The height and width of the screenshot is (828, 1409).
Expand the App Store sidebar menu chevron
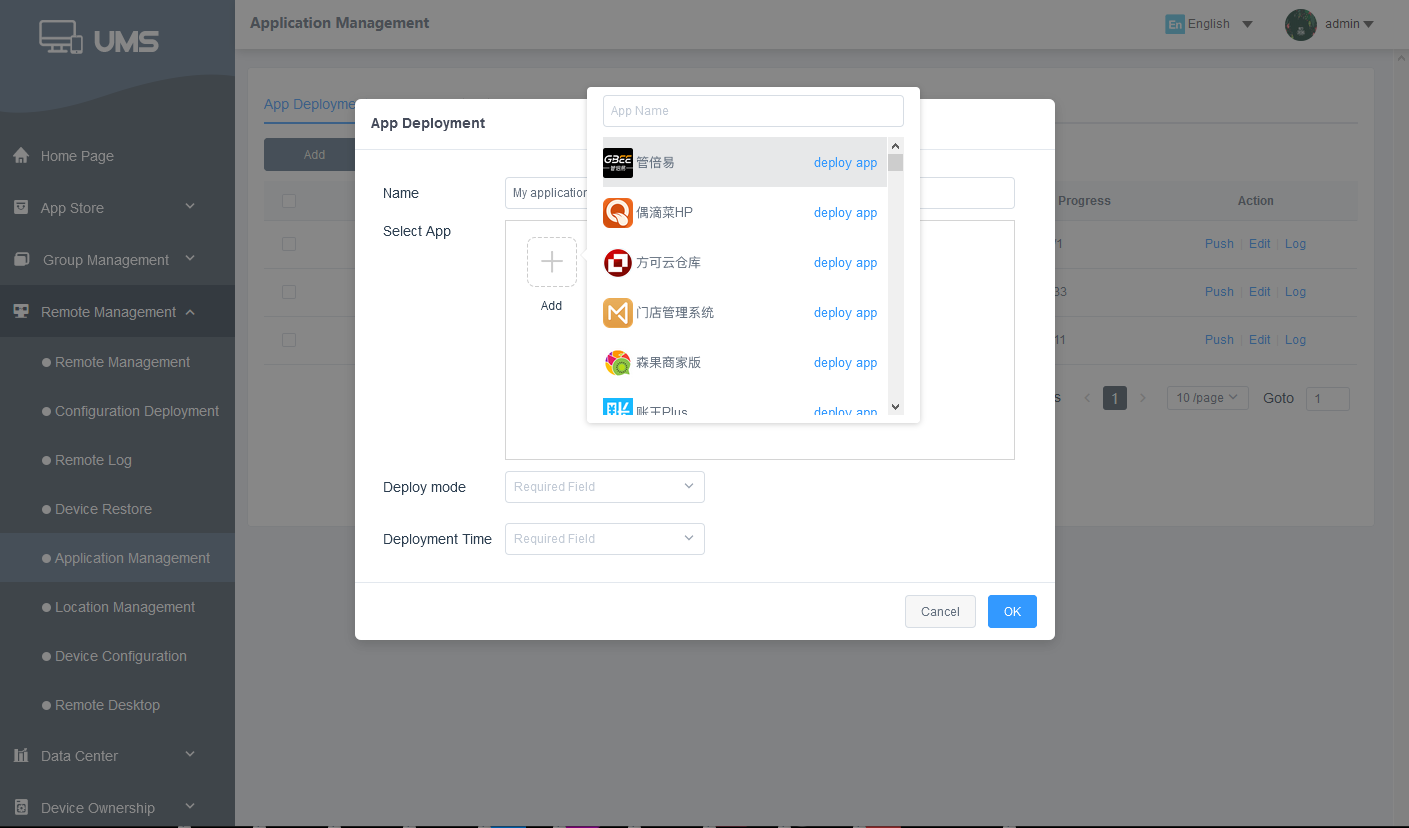[190, 207]
